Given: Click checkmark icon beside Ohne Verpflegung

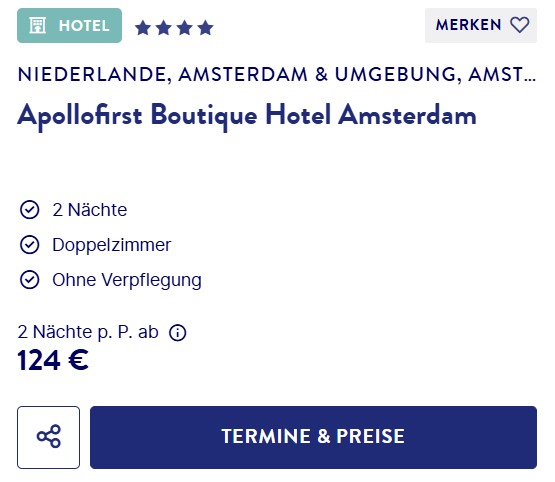Looking at the screenshot, I should pos(29,280).
